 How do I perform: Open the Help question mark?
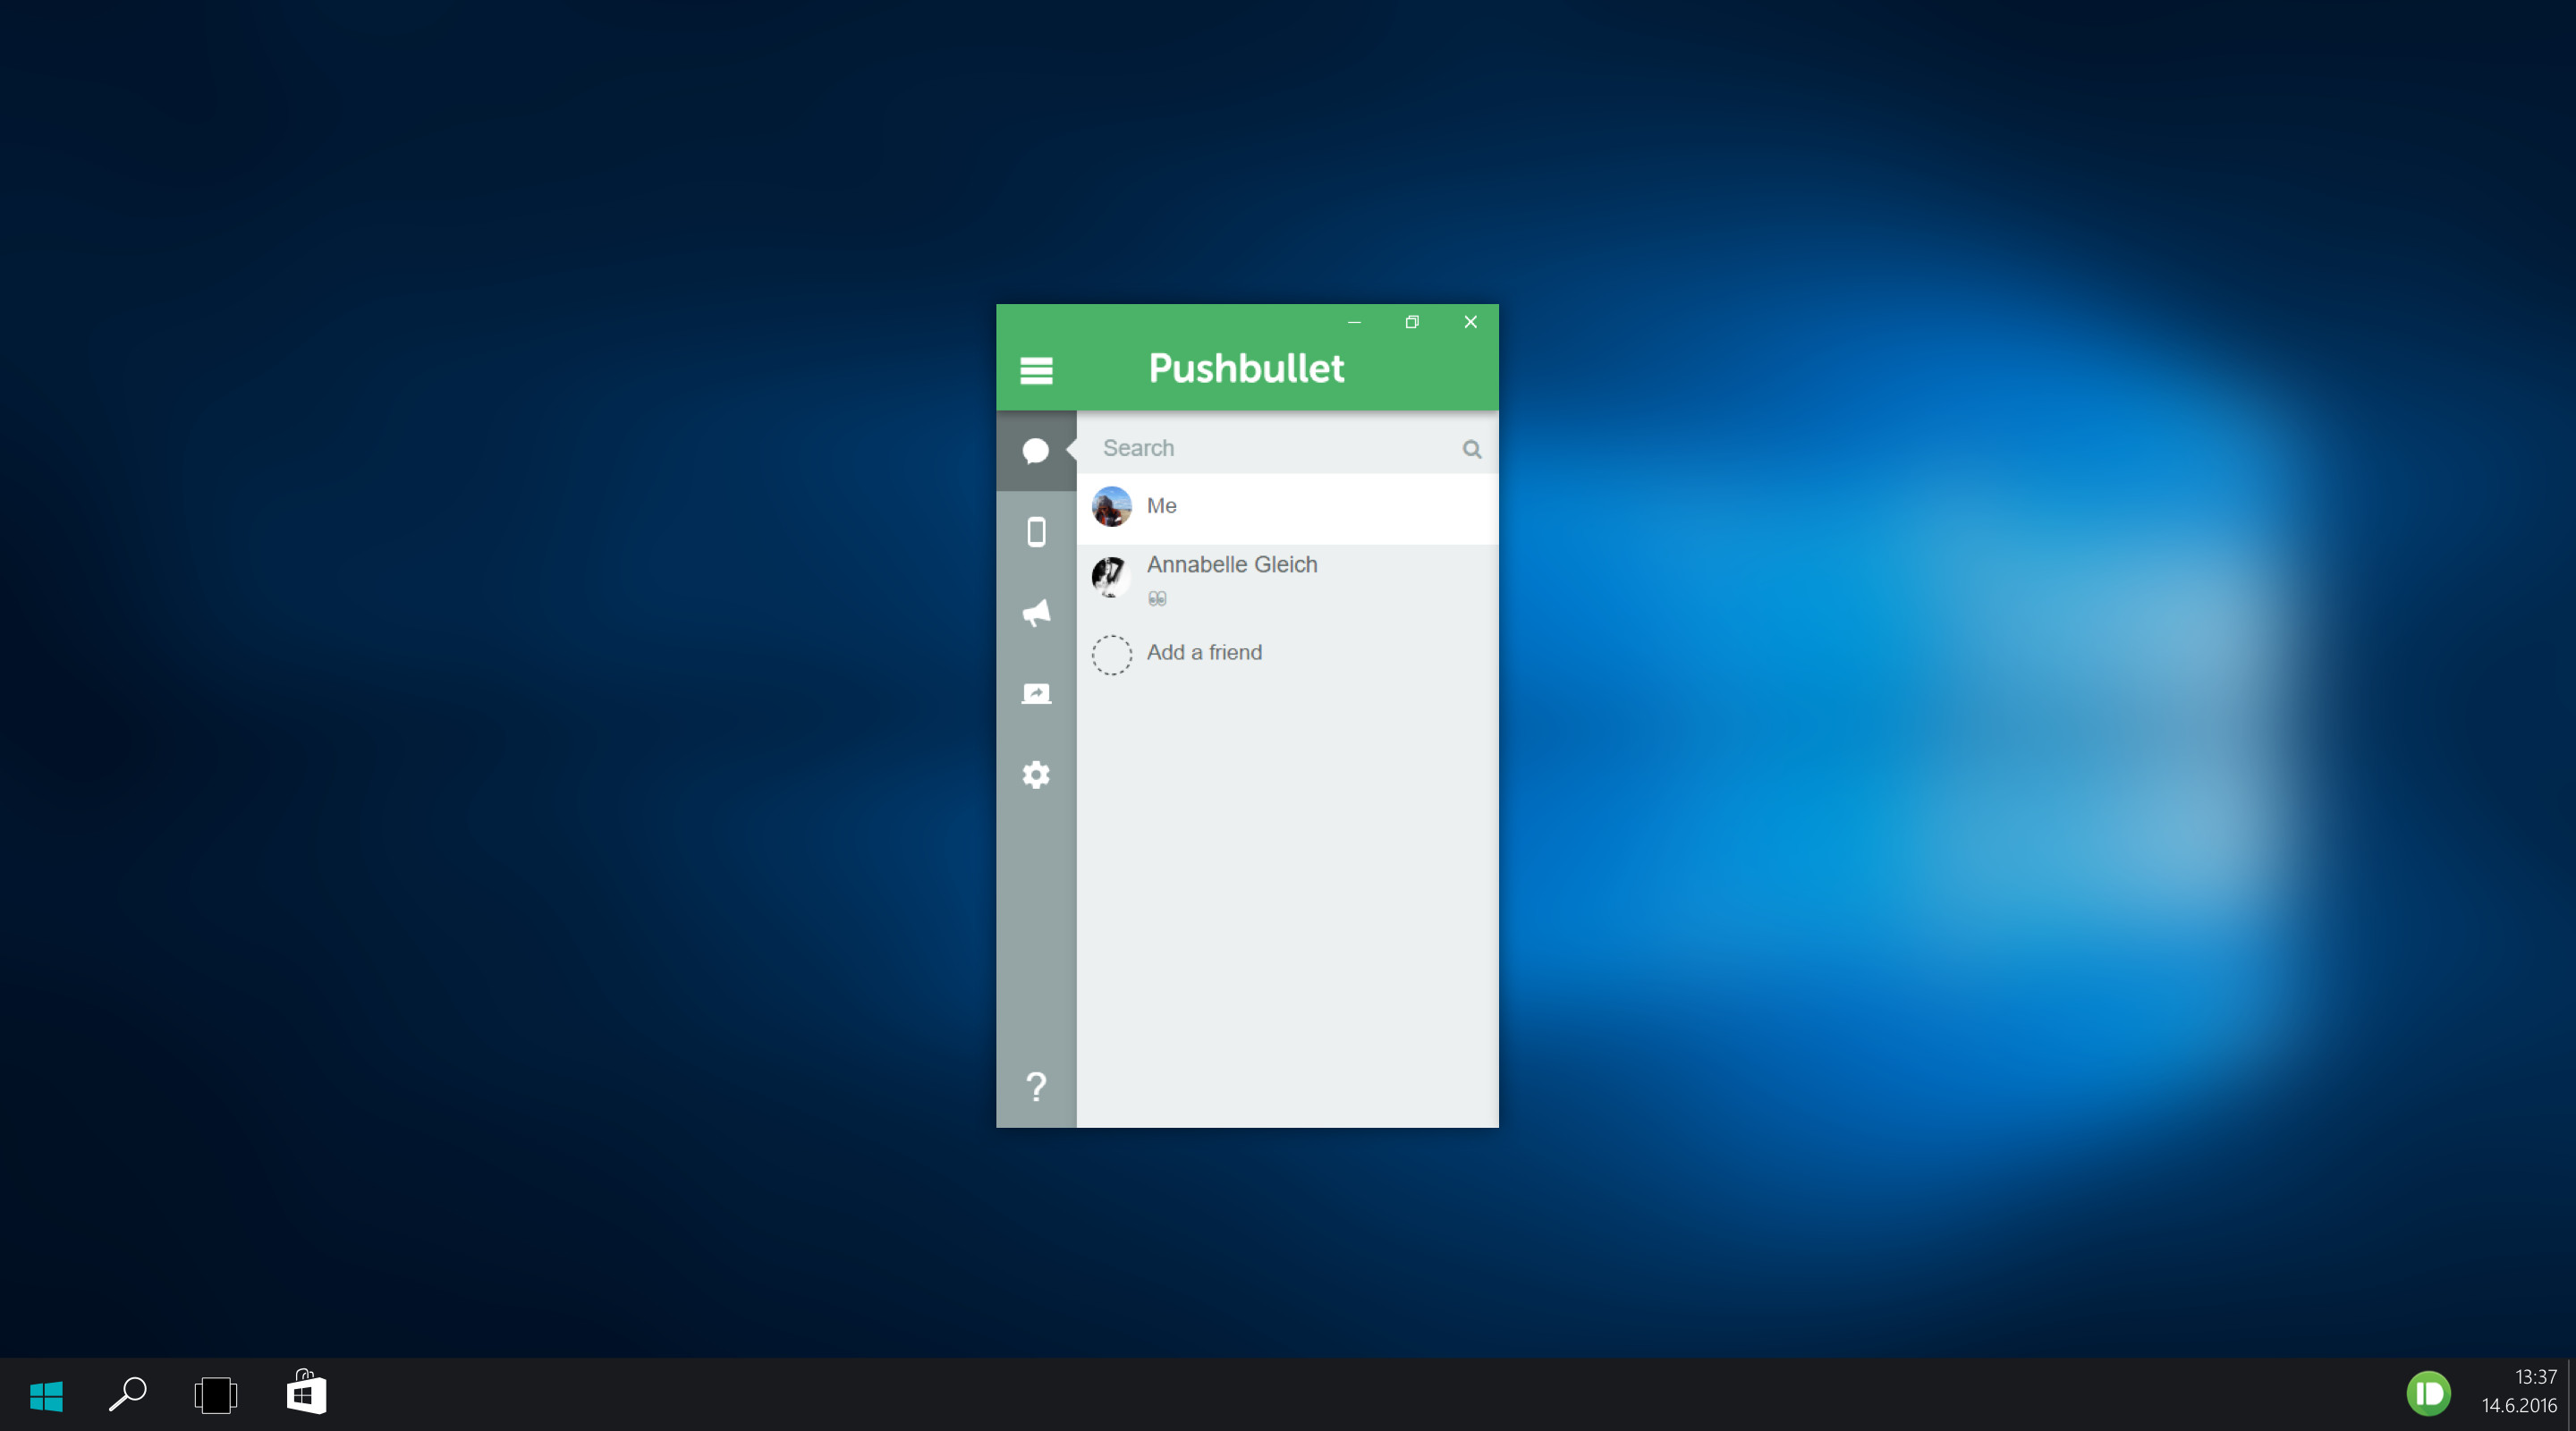tap(1036, 1086)
